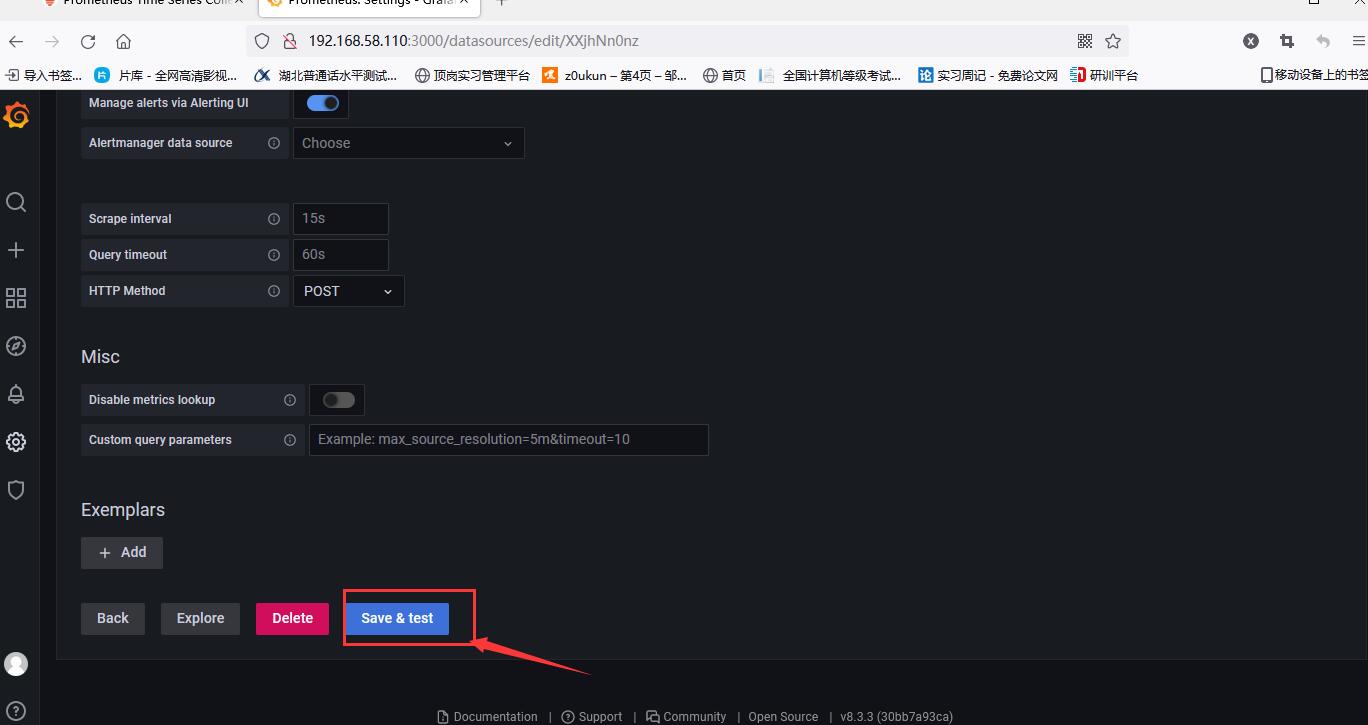Open the Dashboards grid sidebar icon
This screenshot has width=1368, height=725.
[16, 298]
